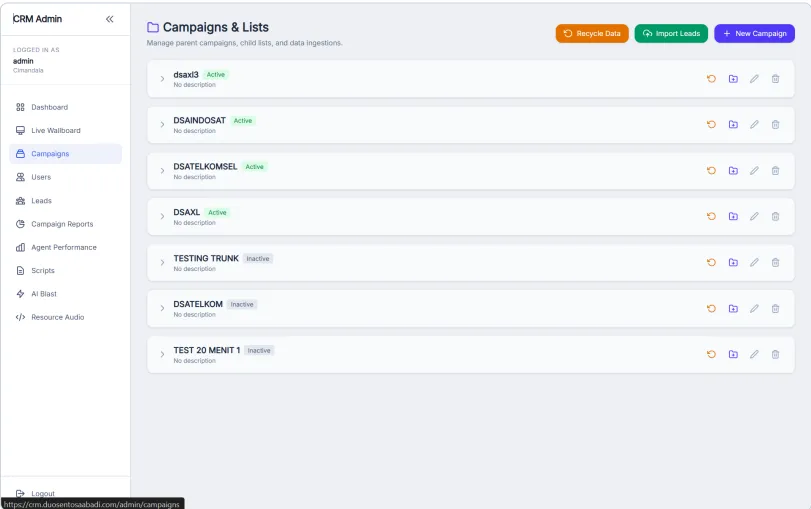Go to Leads page
Viewport: 811px width, 509px height.
pyautogui.click(x=66, y=201)
